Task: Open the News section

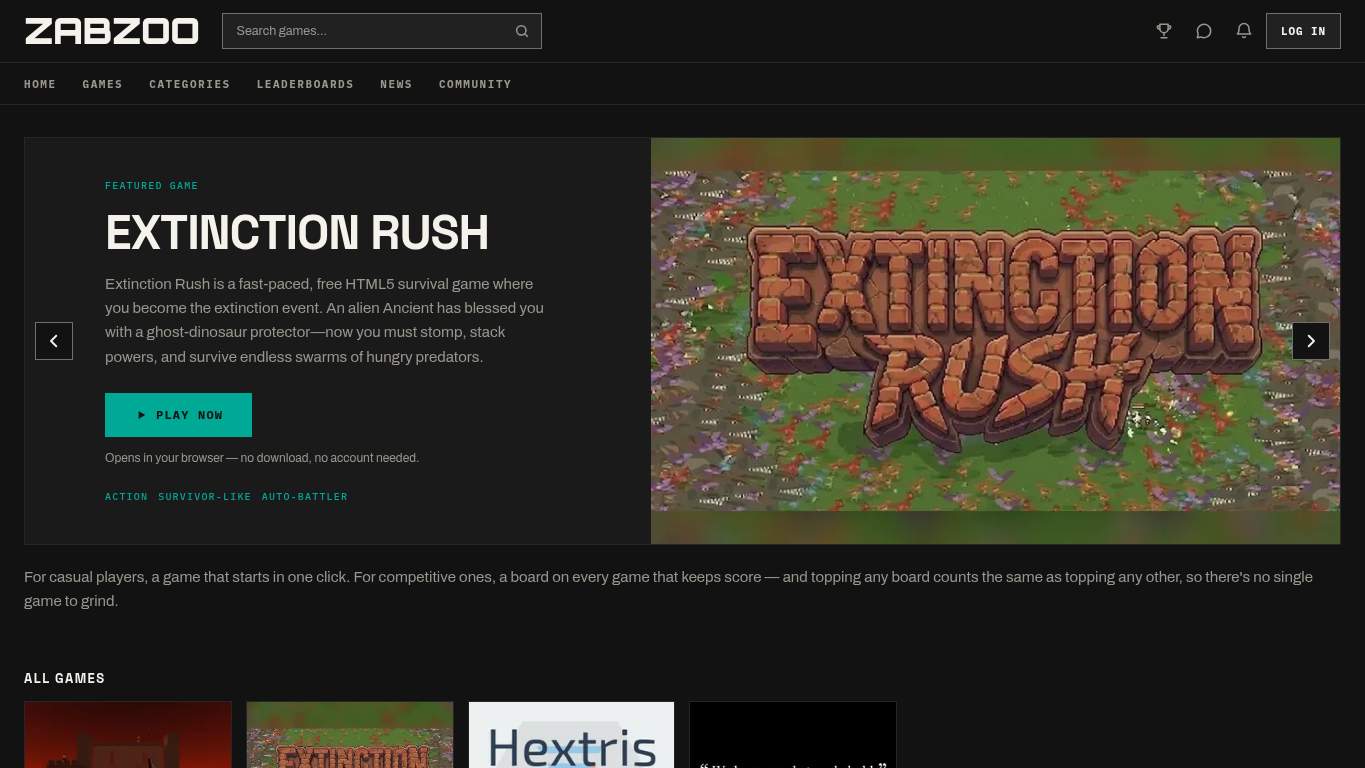Action: pos(396,84)
